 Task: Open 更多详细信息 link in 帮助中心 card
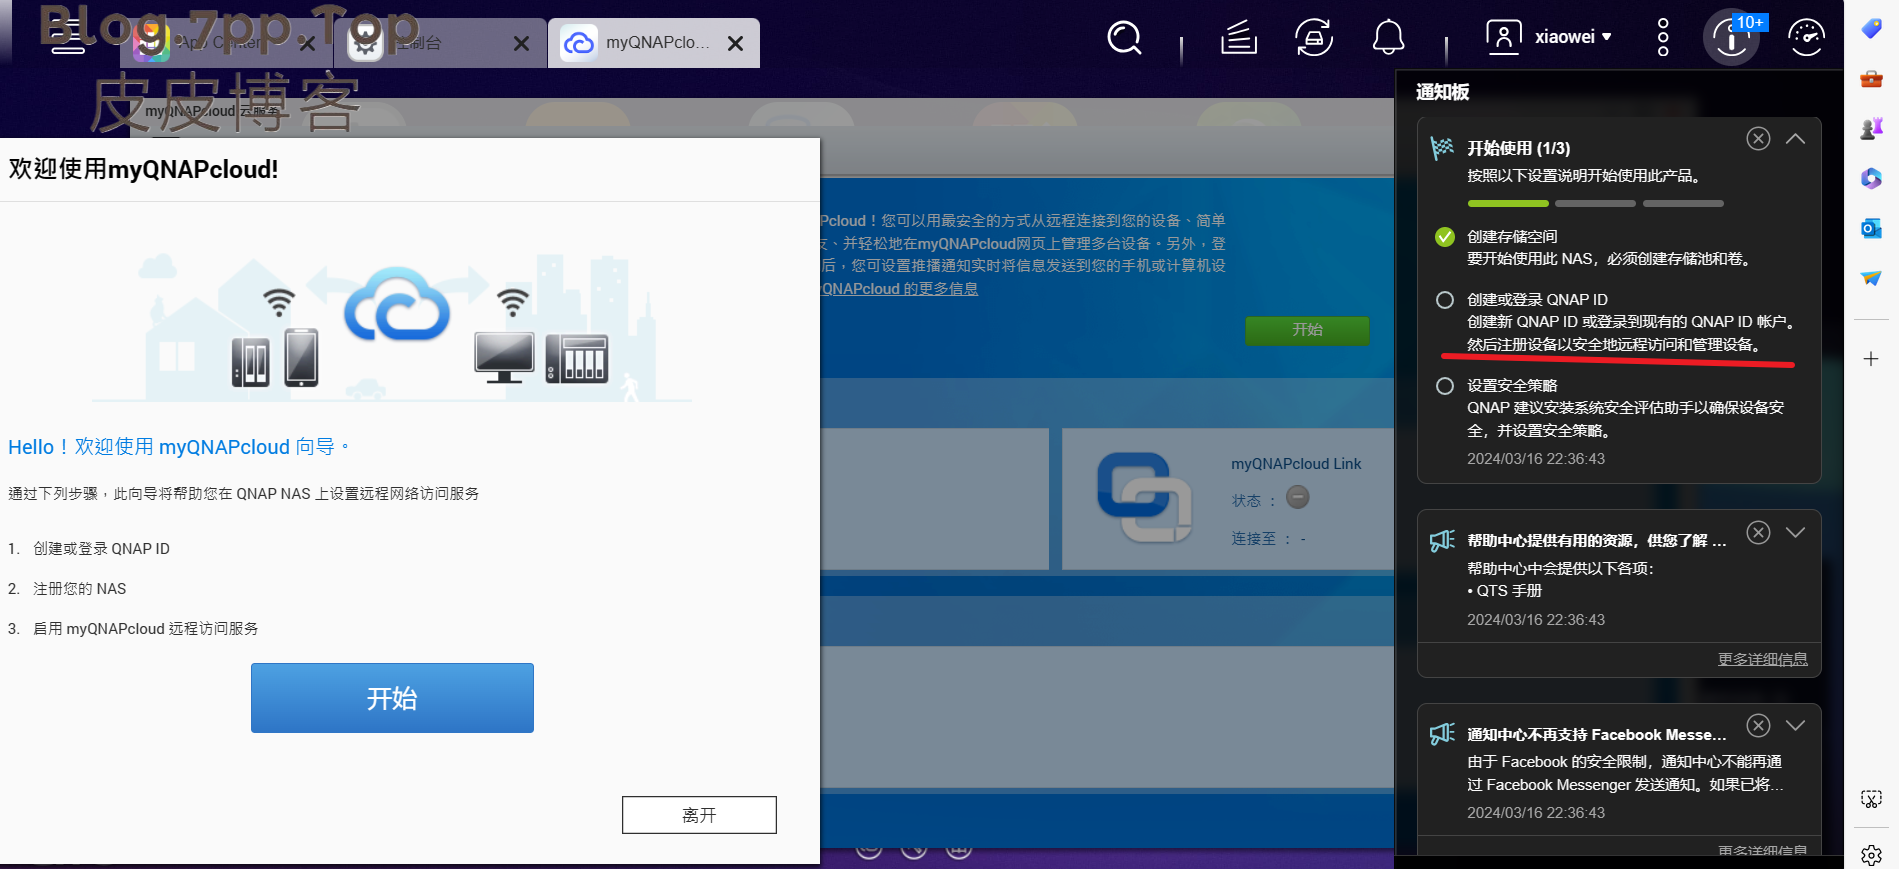[x=1763, y=659]
